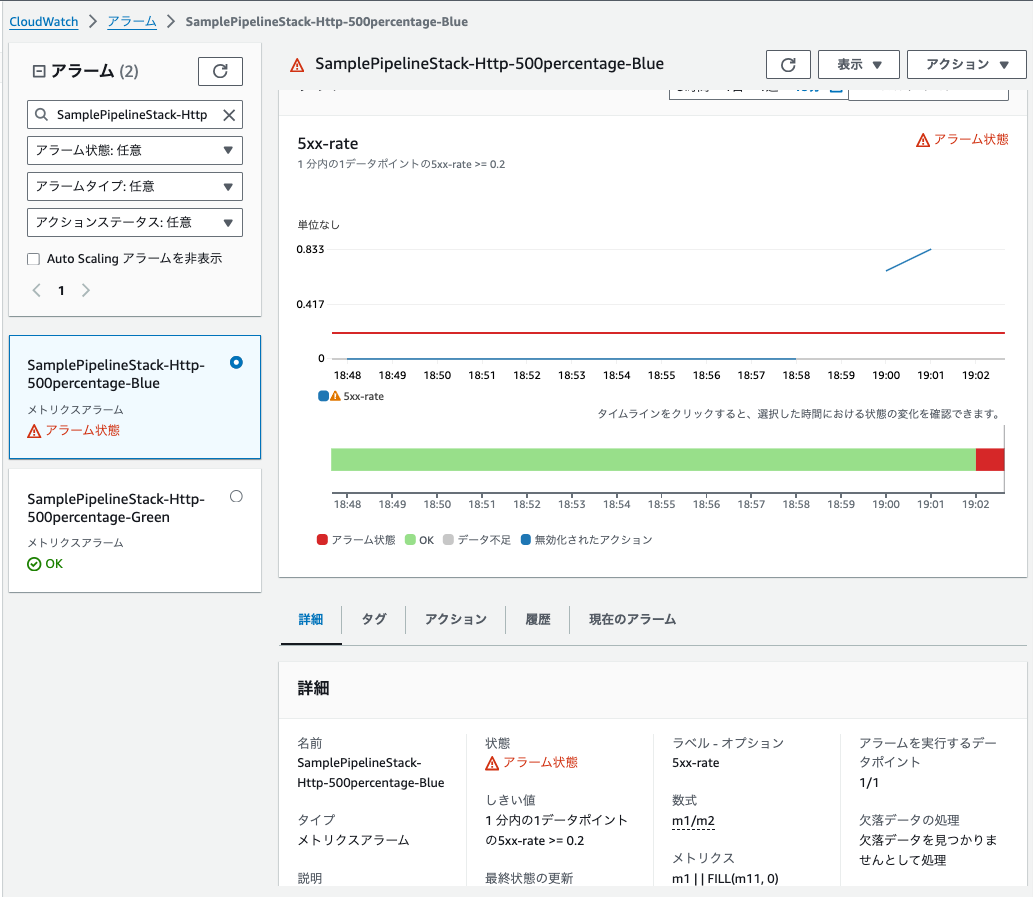Screen dimensions: 1033x897
Task: Check Auto Scaling アラームを非表示 checkbox
Action: 34,259
